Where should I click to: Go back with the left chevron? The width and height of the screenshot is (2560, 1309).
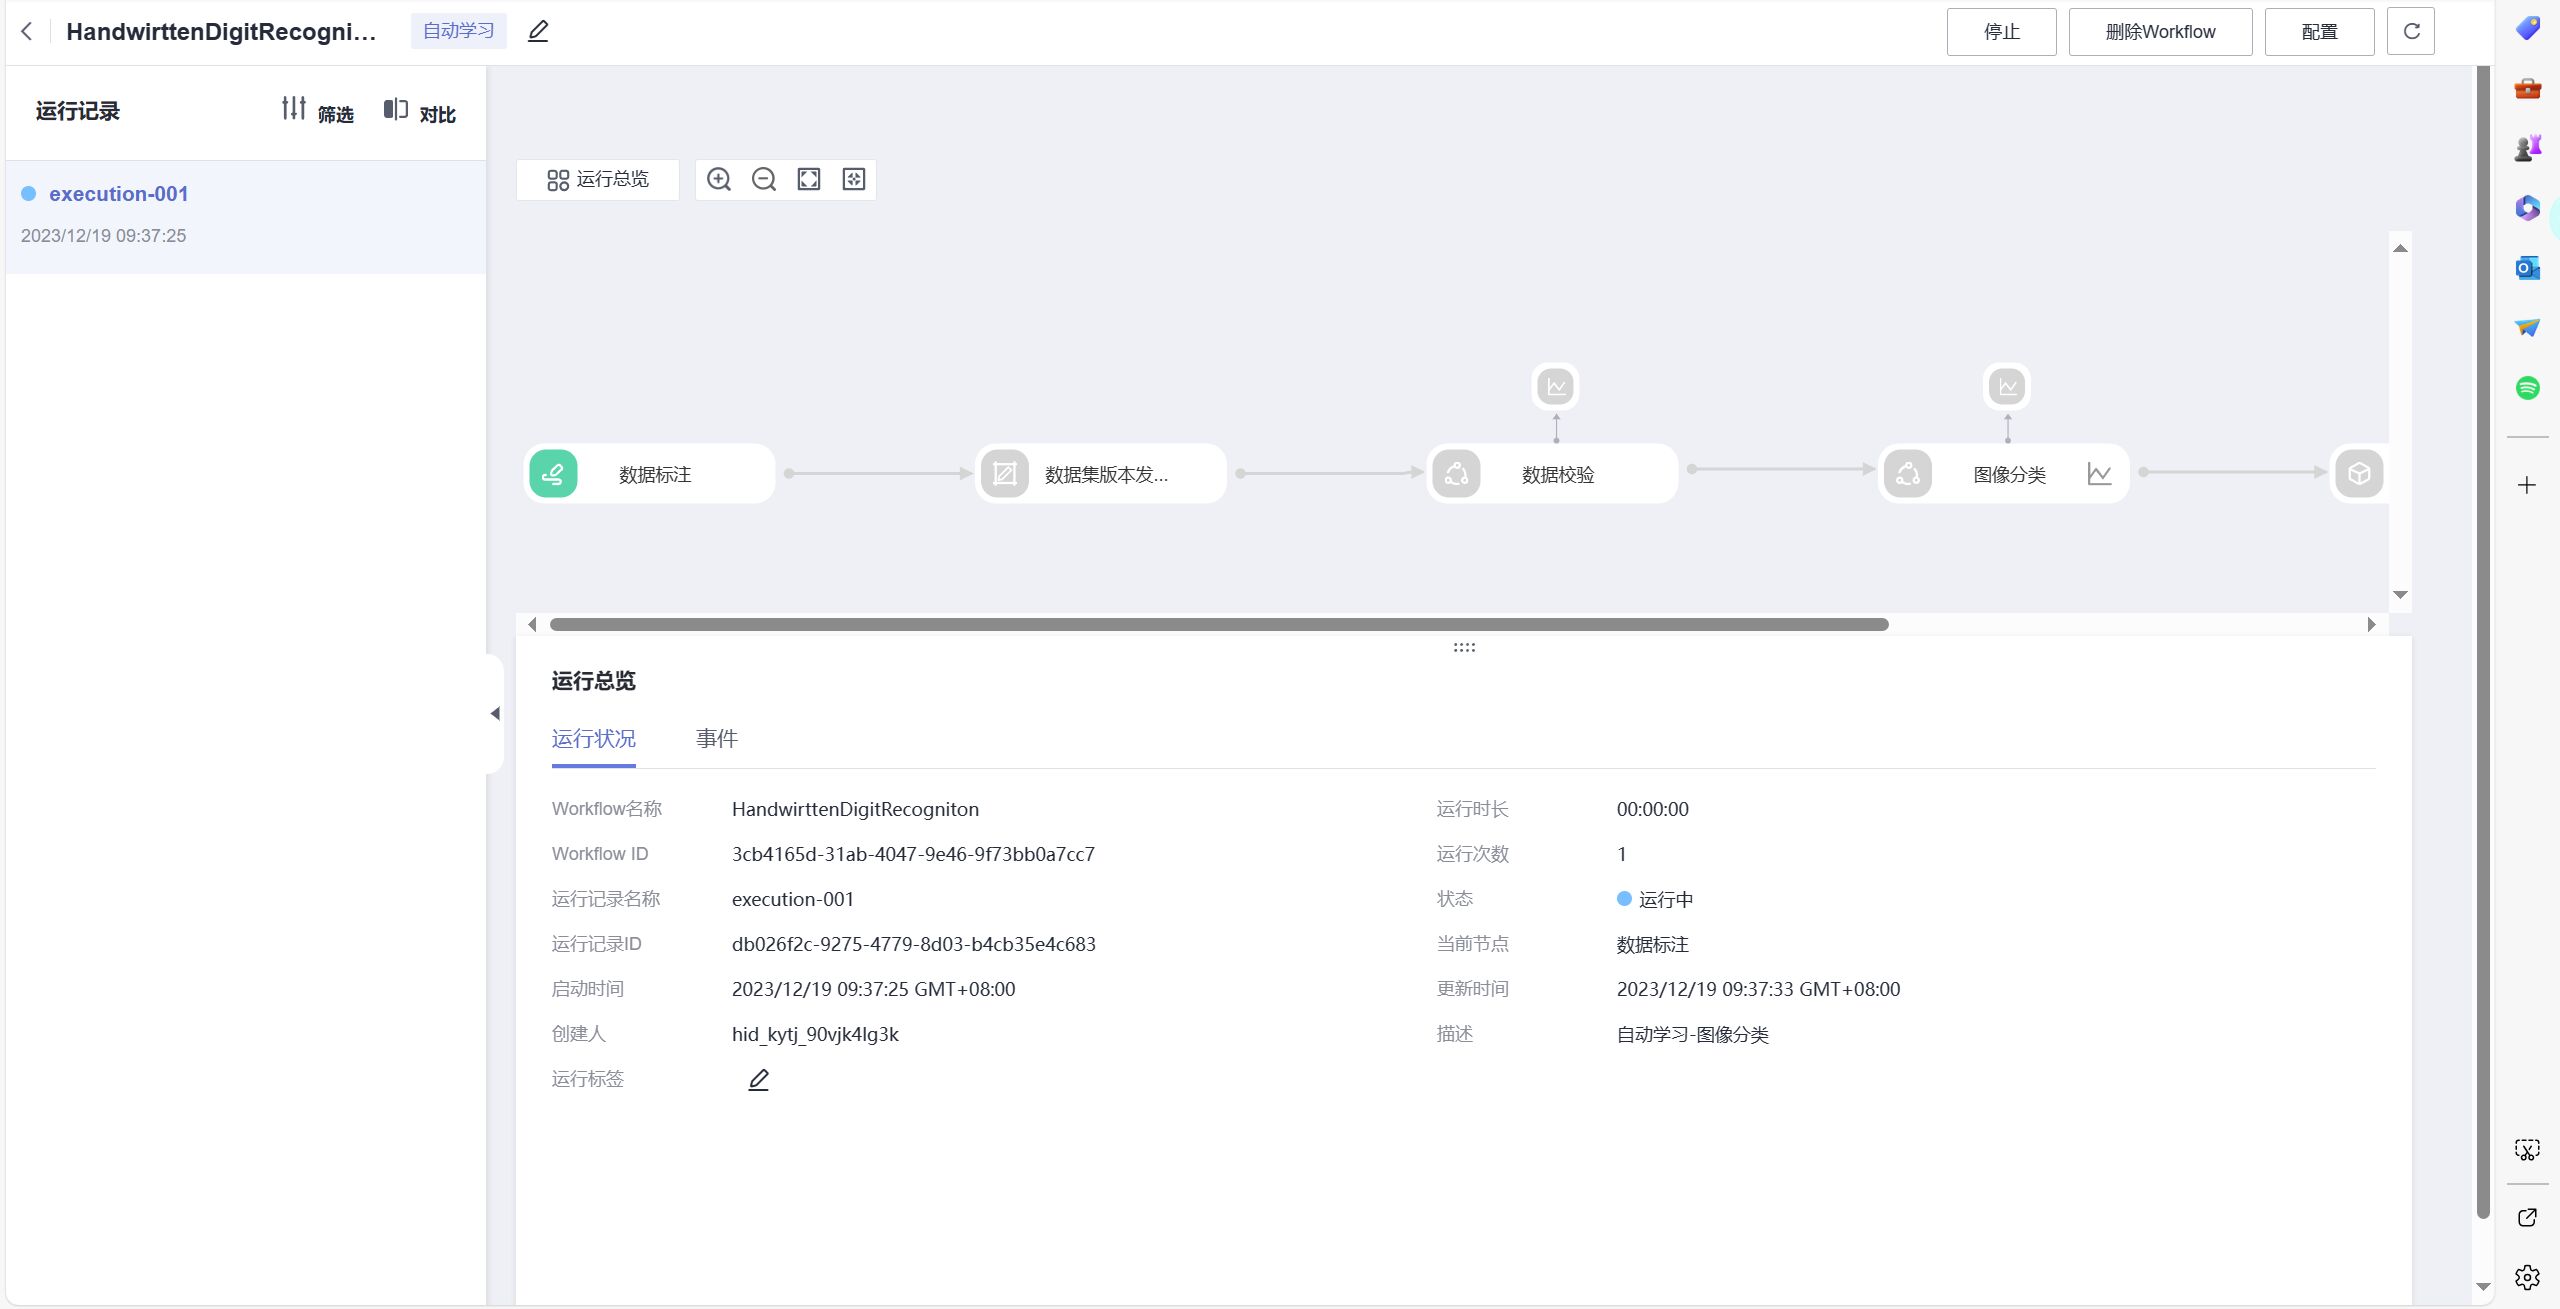pos(27,31)
